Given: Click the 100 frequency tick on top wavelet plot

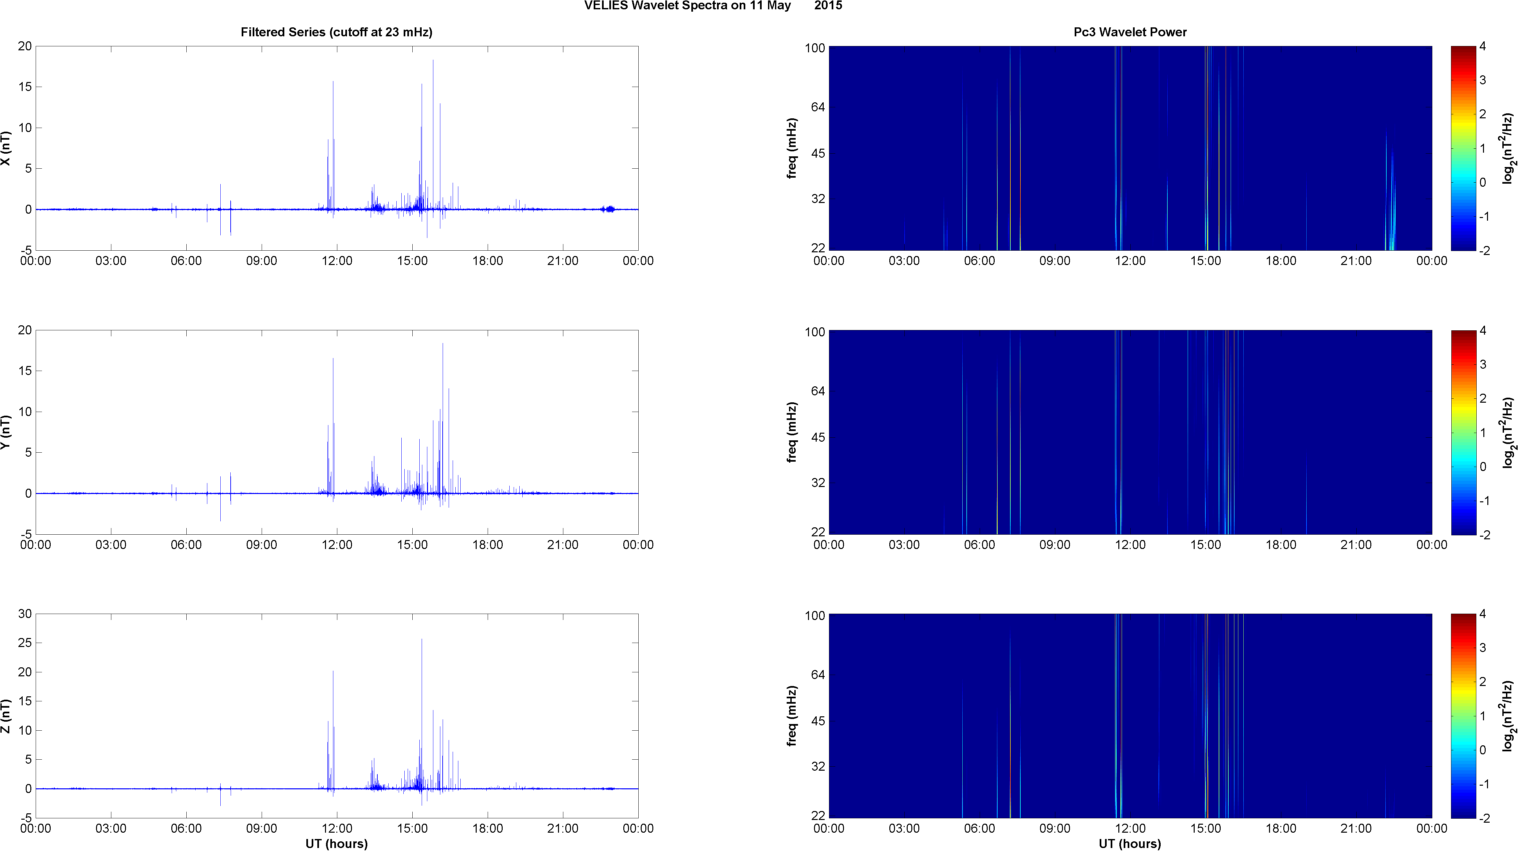Looking at the screenshot, I should (815, 48).
